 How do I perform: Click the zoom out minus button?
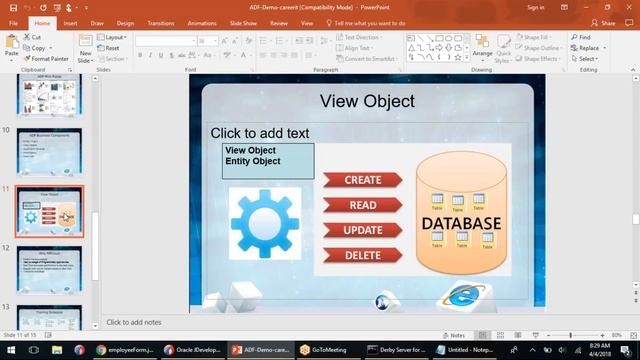click(x=549, y=335)
